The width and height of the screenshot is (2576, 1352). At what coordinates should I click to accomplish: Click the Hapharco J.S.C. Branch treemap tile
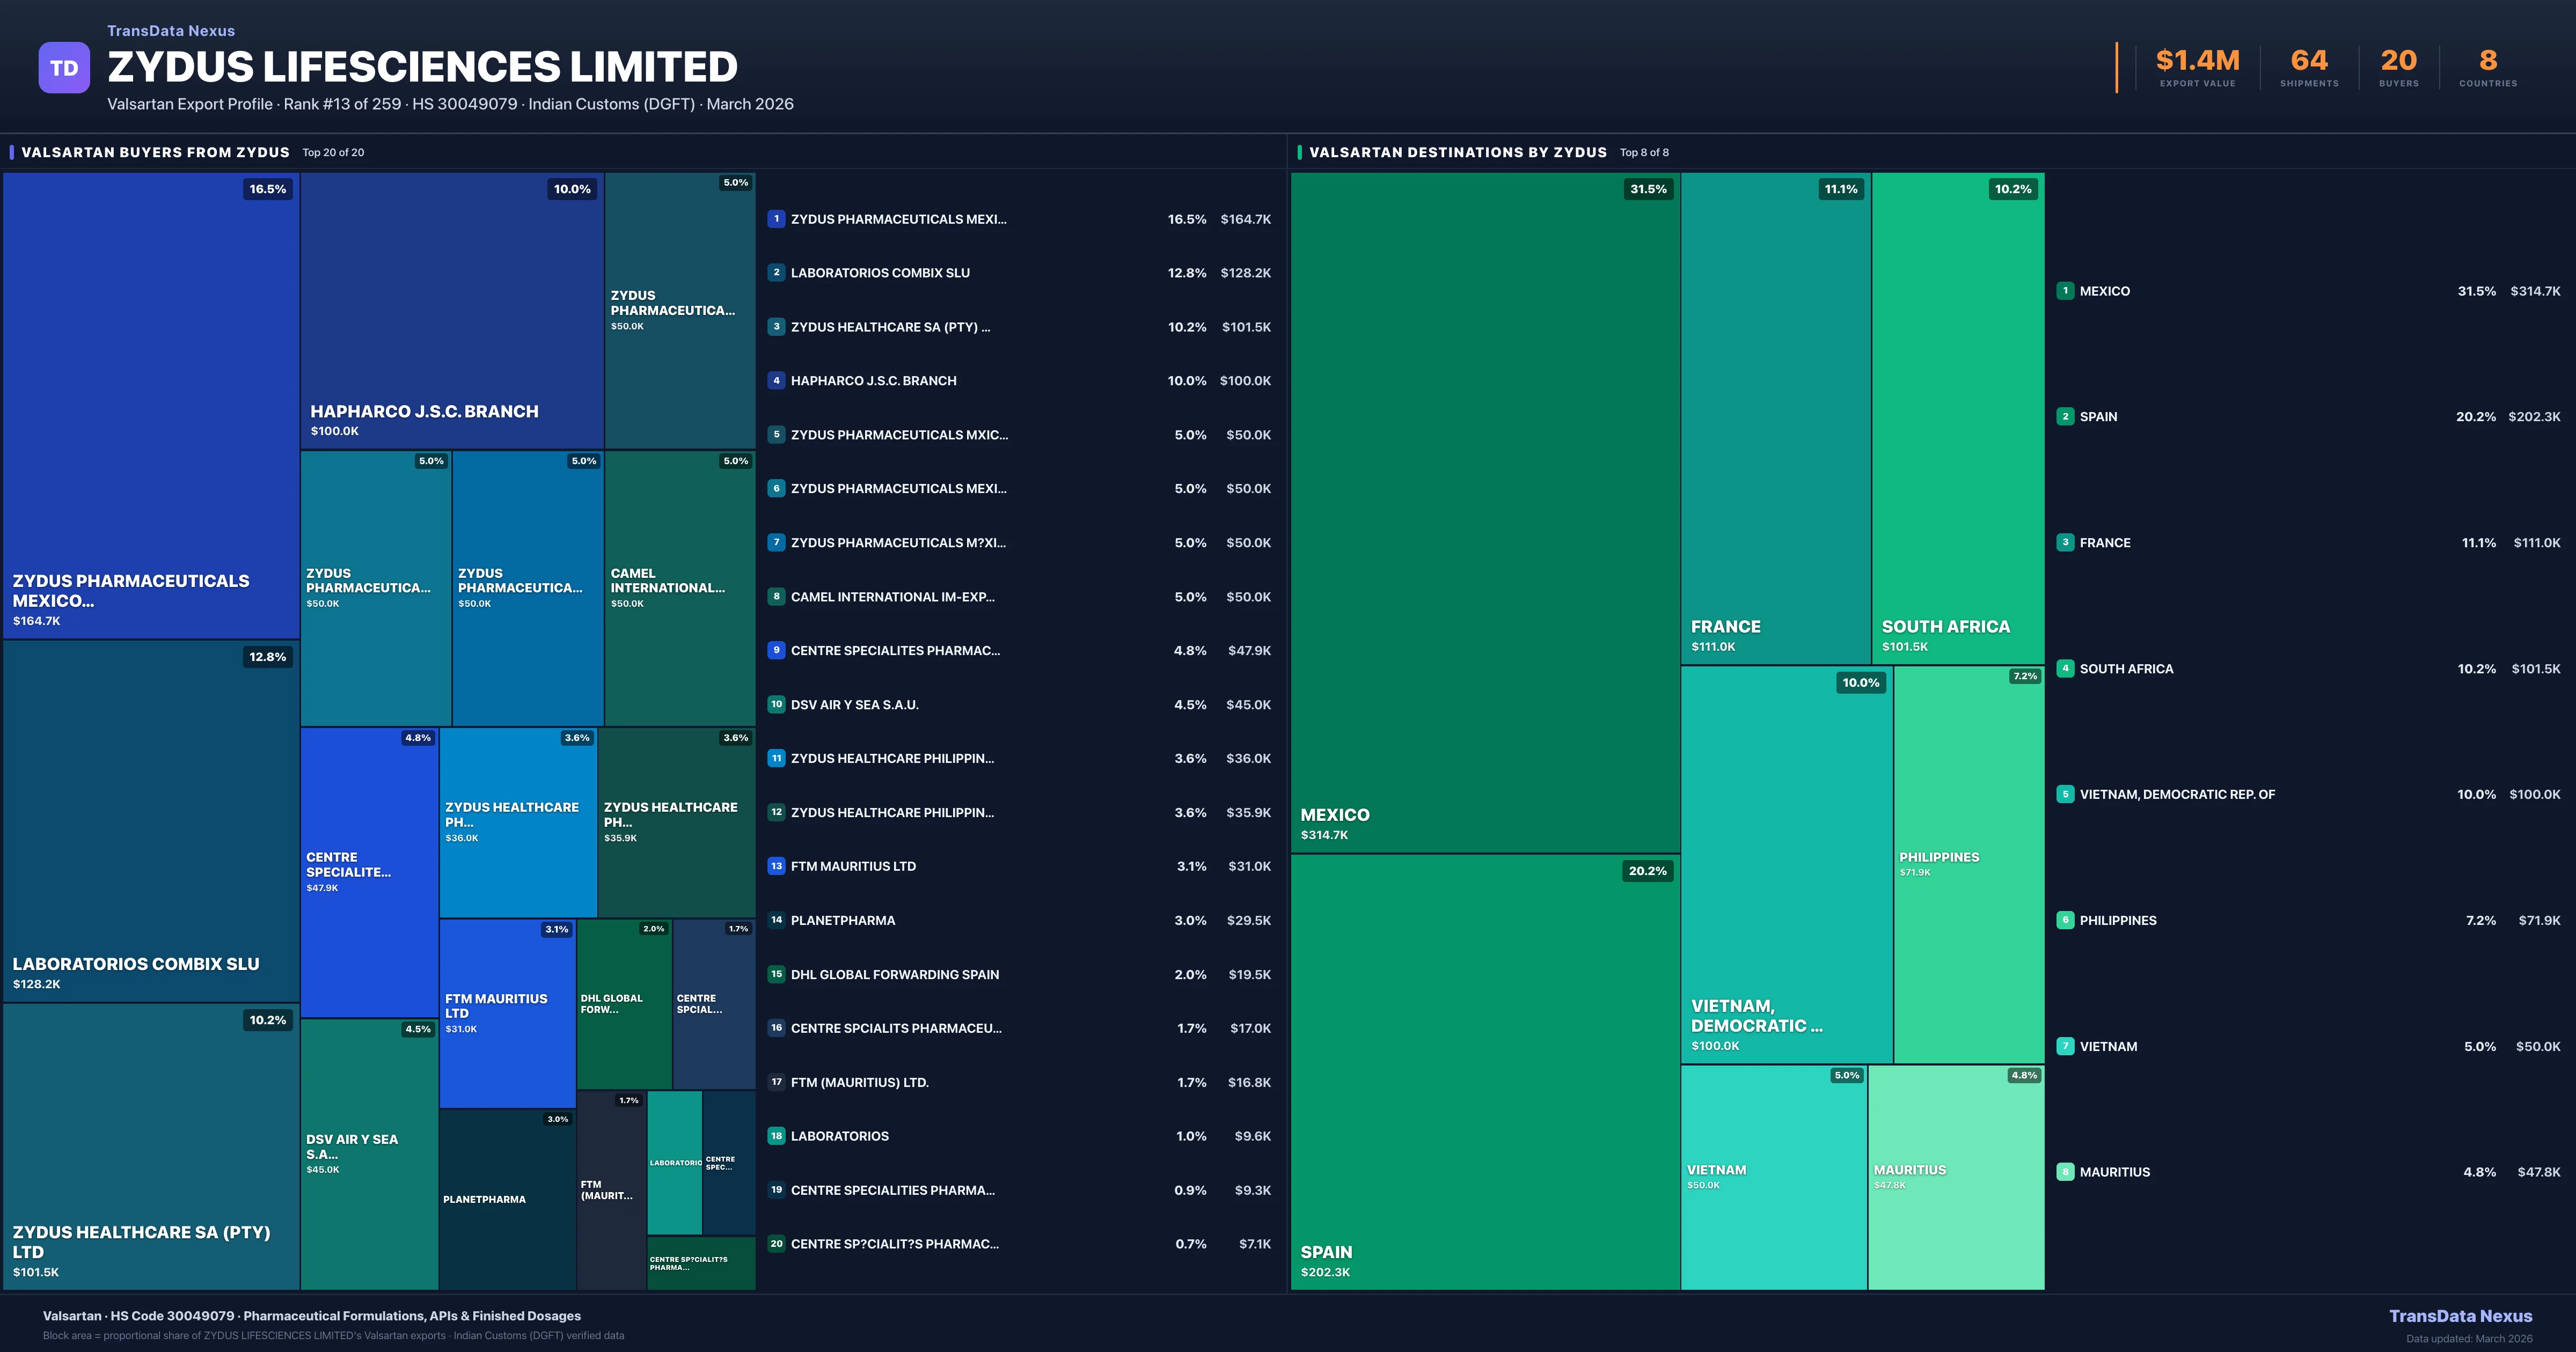point(452,310)
